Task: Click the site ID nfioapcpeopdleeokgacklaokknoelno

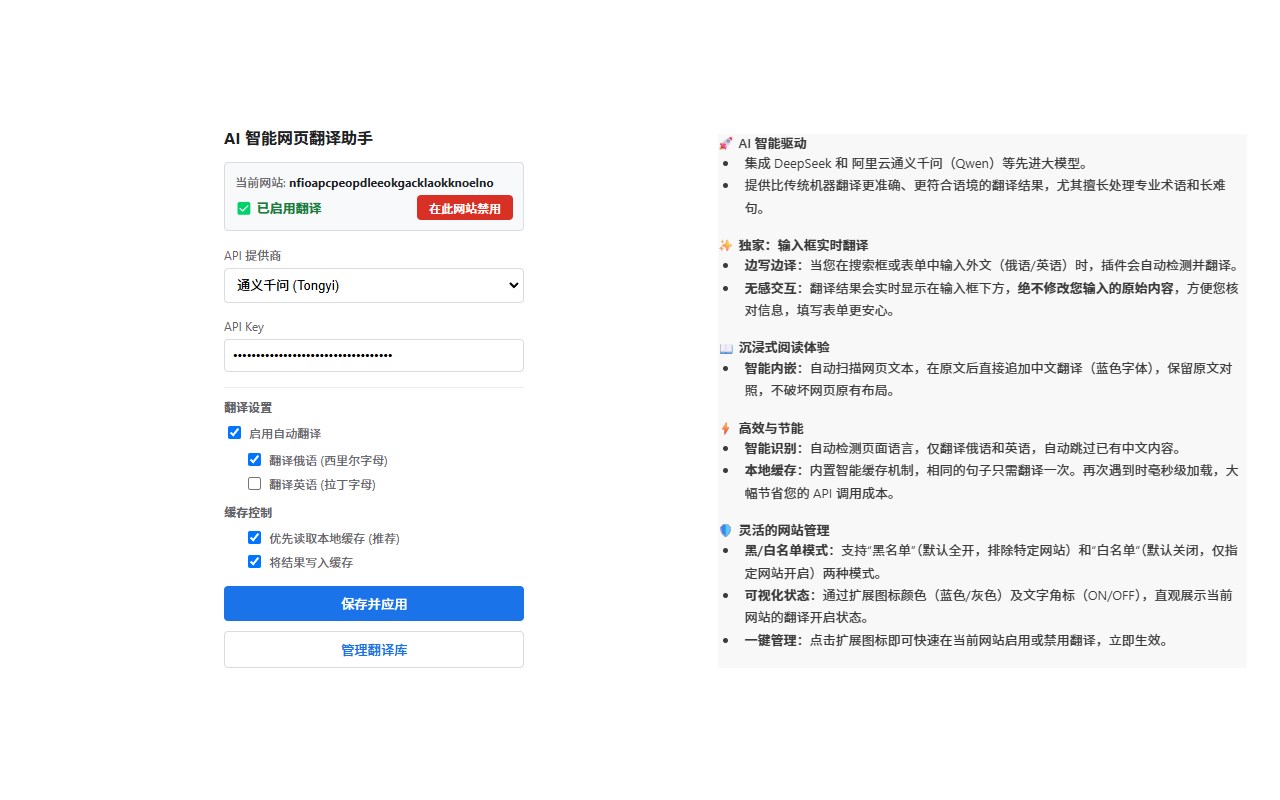Action: pyautogui.click(x=391, y=183)
